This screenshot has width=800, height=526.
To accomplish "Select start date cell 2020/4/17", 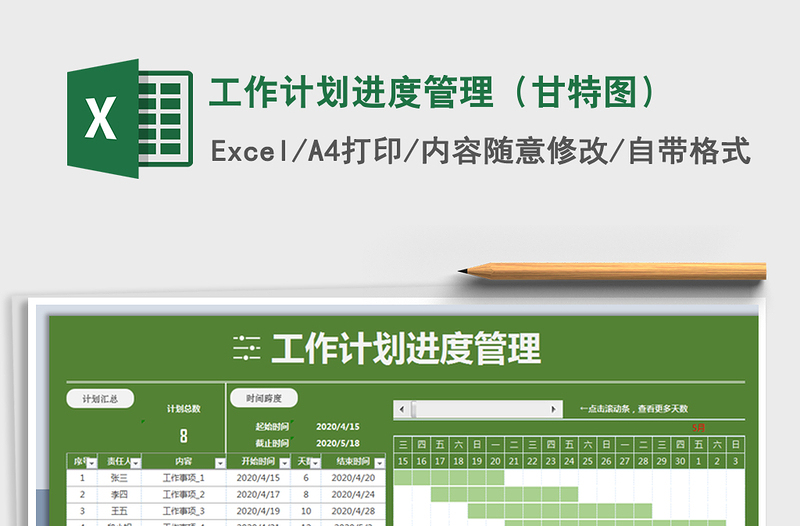I will pos(258,494).
